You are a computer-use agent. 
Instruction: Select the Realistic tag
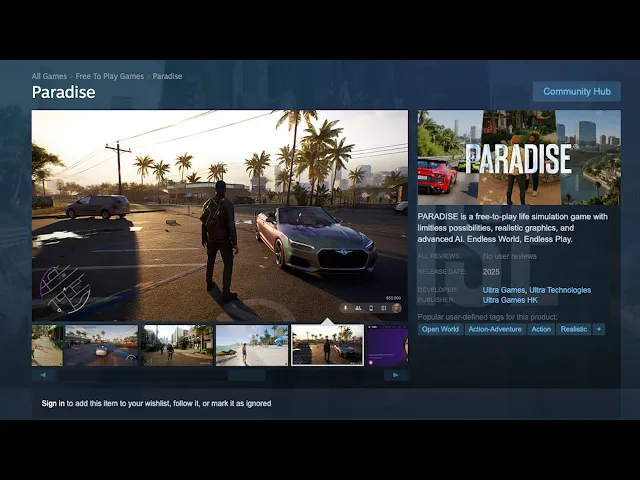pyautogui.click(x=573, y=329)
